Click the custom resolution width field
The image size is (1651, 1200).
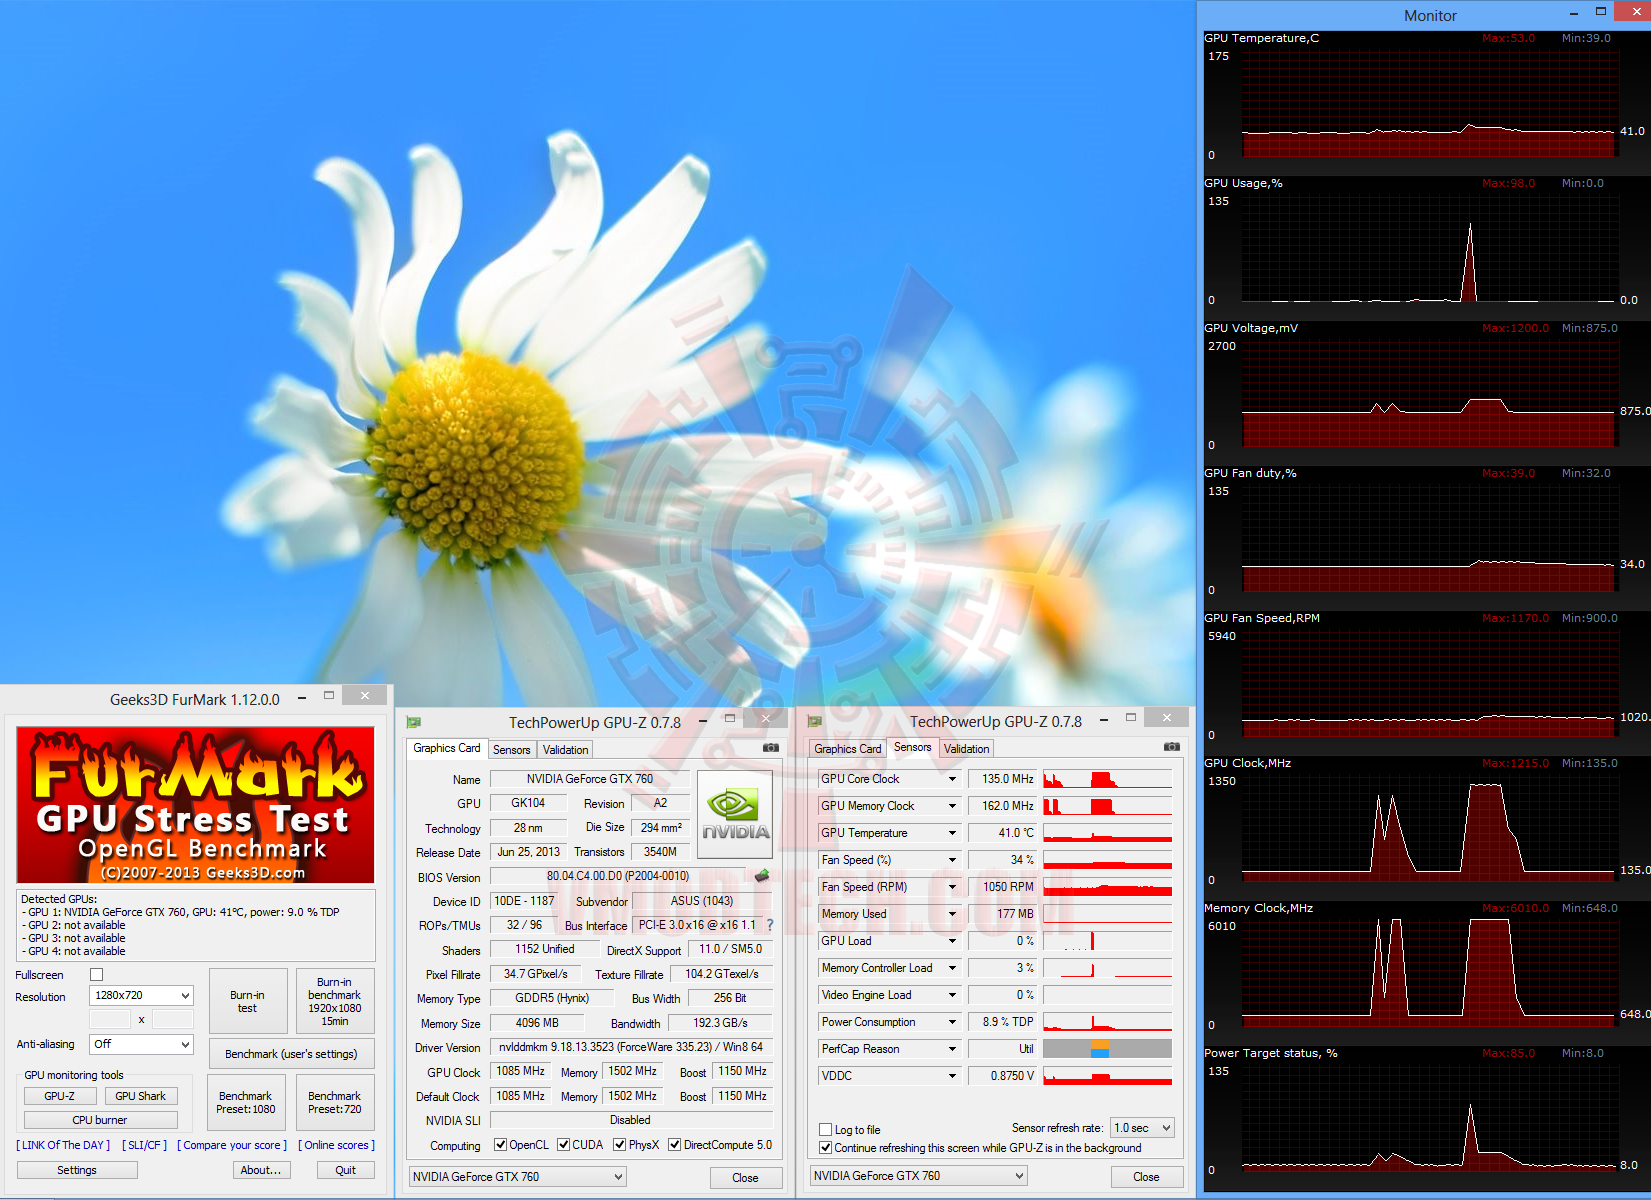[110, 1019]
